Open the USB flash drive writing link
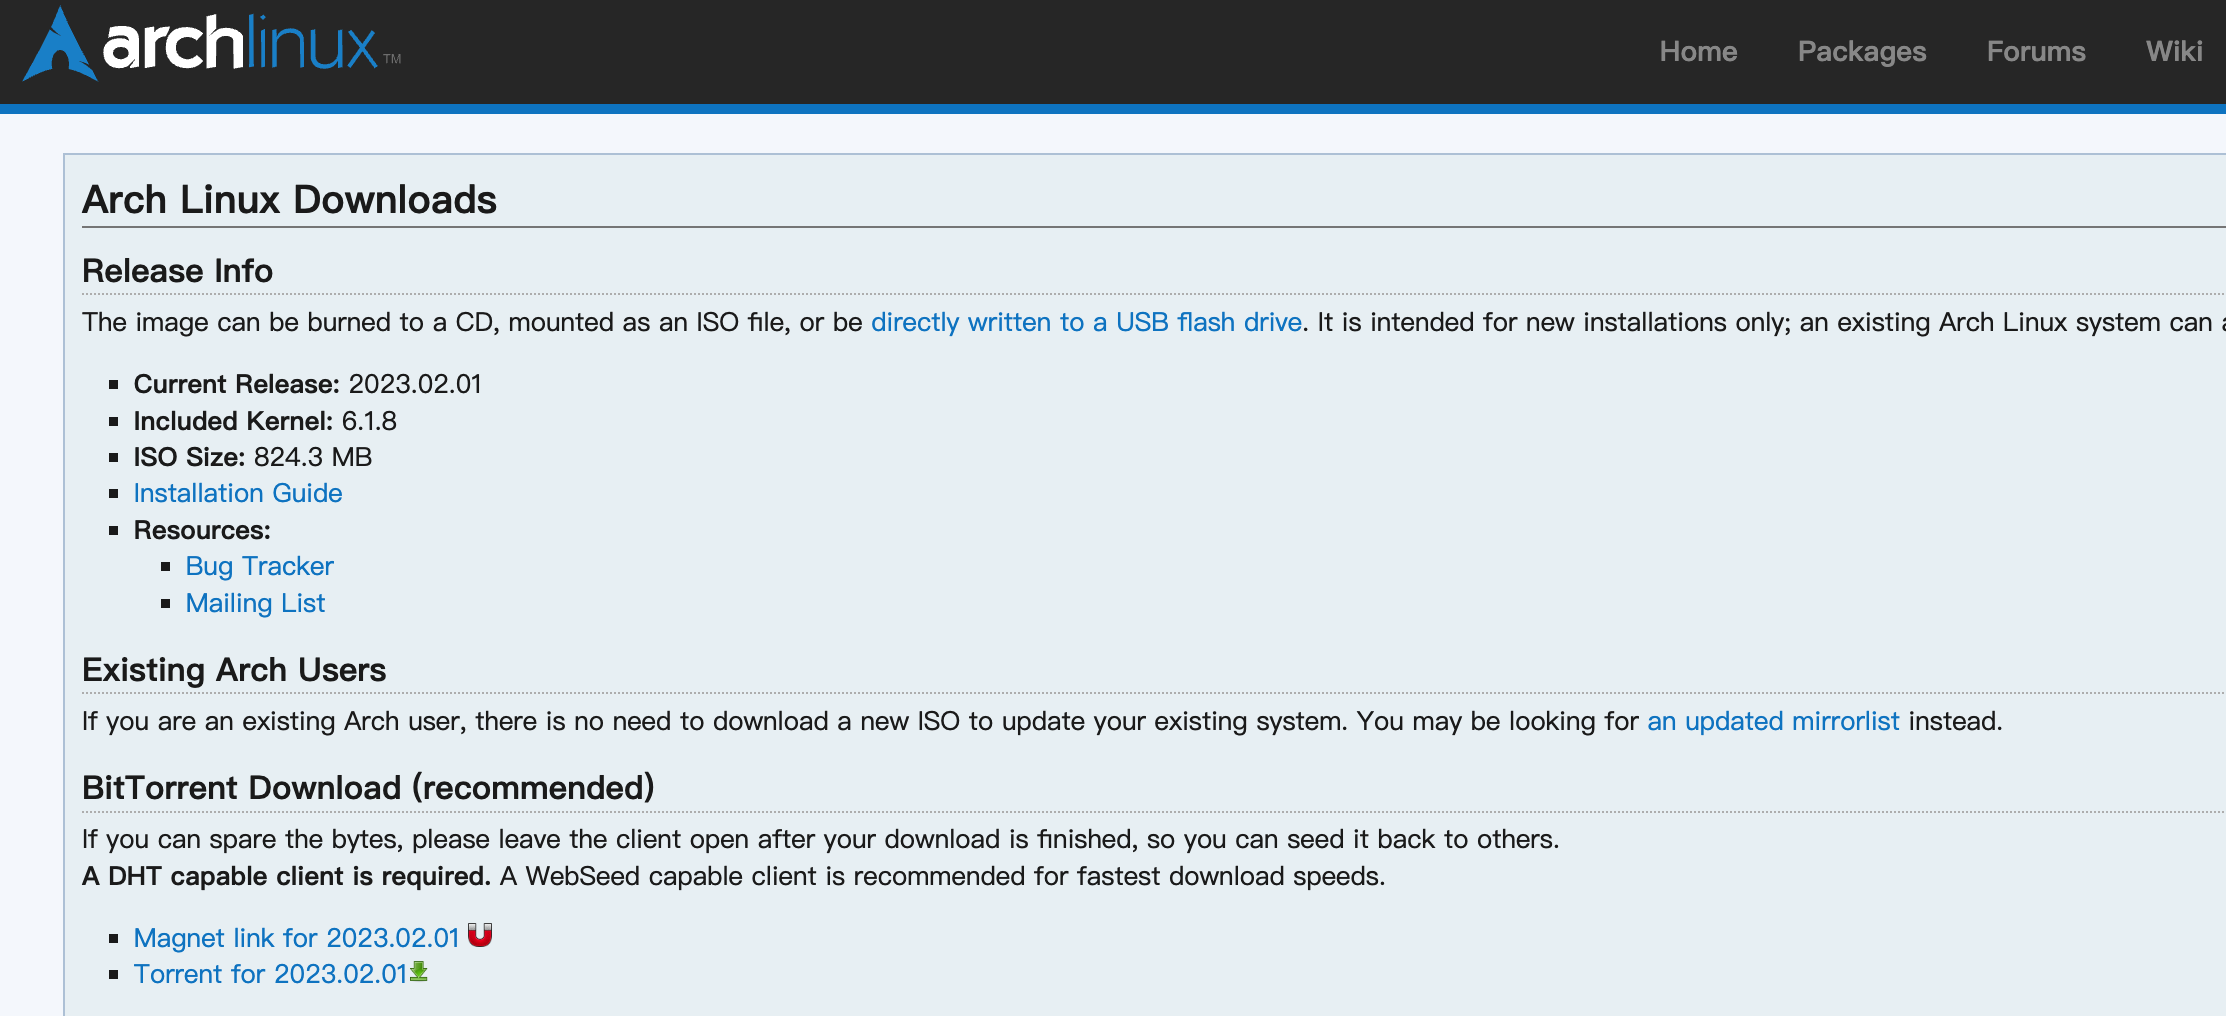 pos(1086,322)
